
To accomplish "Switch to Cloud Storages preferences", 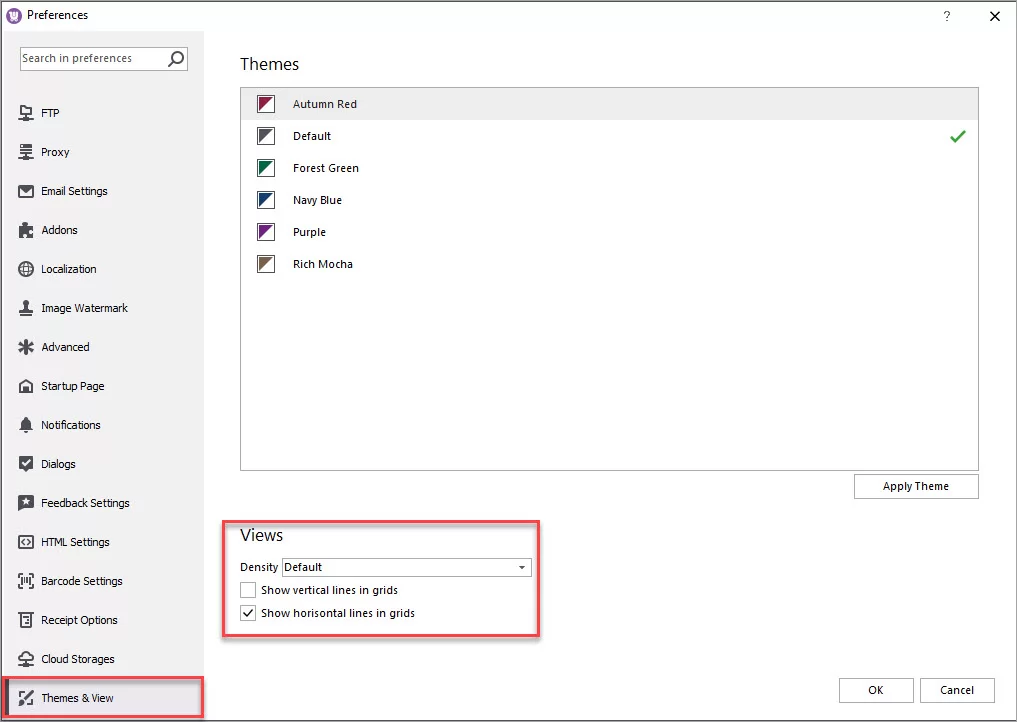I will click(77, 659).
